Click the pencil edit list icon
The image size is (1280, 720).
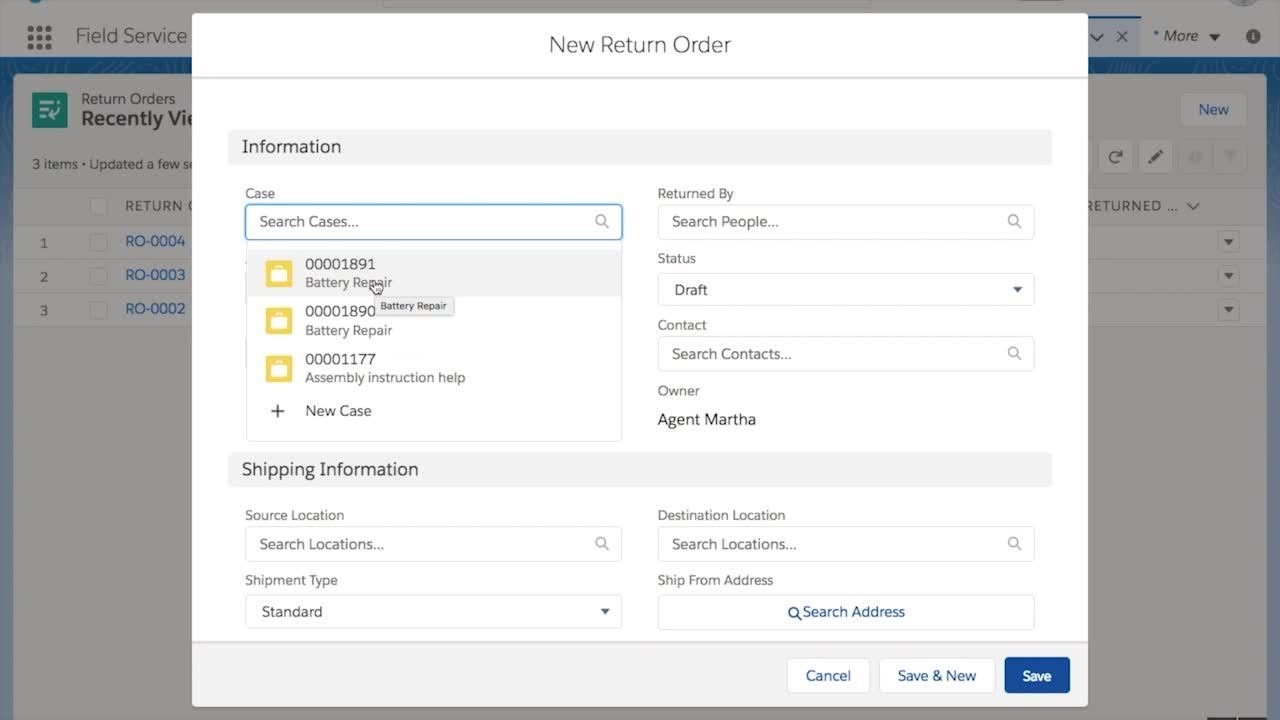pyautogui.click(x=1155, y=157)
